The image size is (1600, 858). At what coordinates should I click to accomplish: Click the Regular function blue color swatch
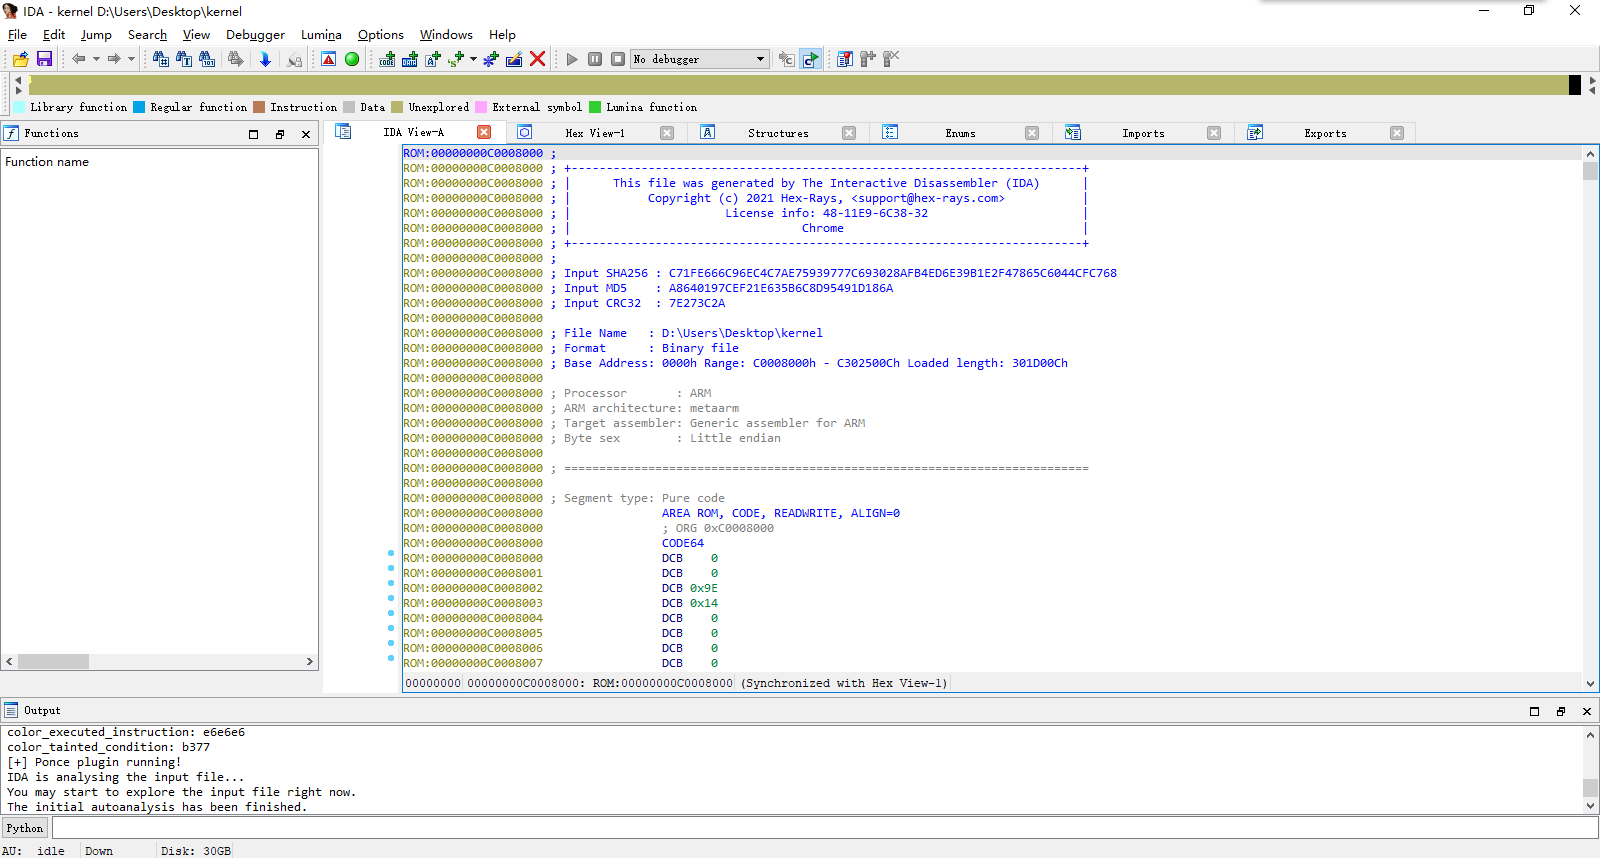139,107
